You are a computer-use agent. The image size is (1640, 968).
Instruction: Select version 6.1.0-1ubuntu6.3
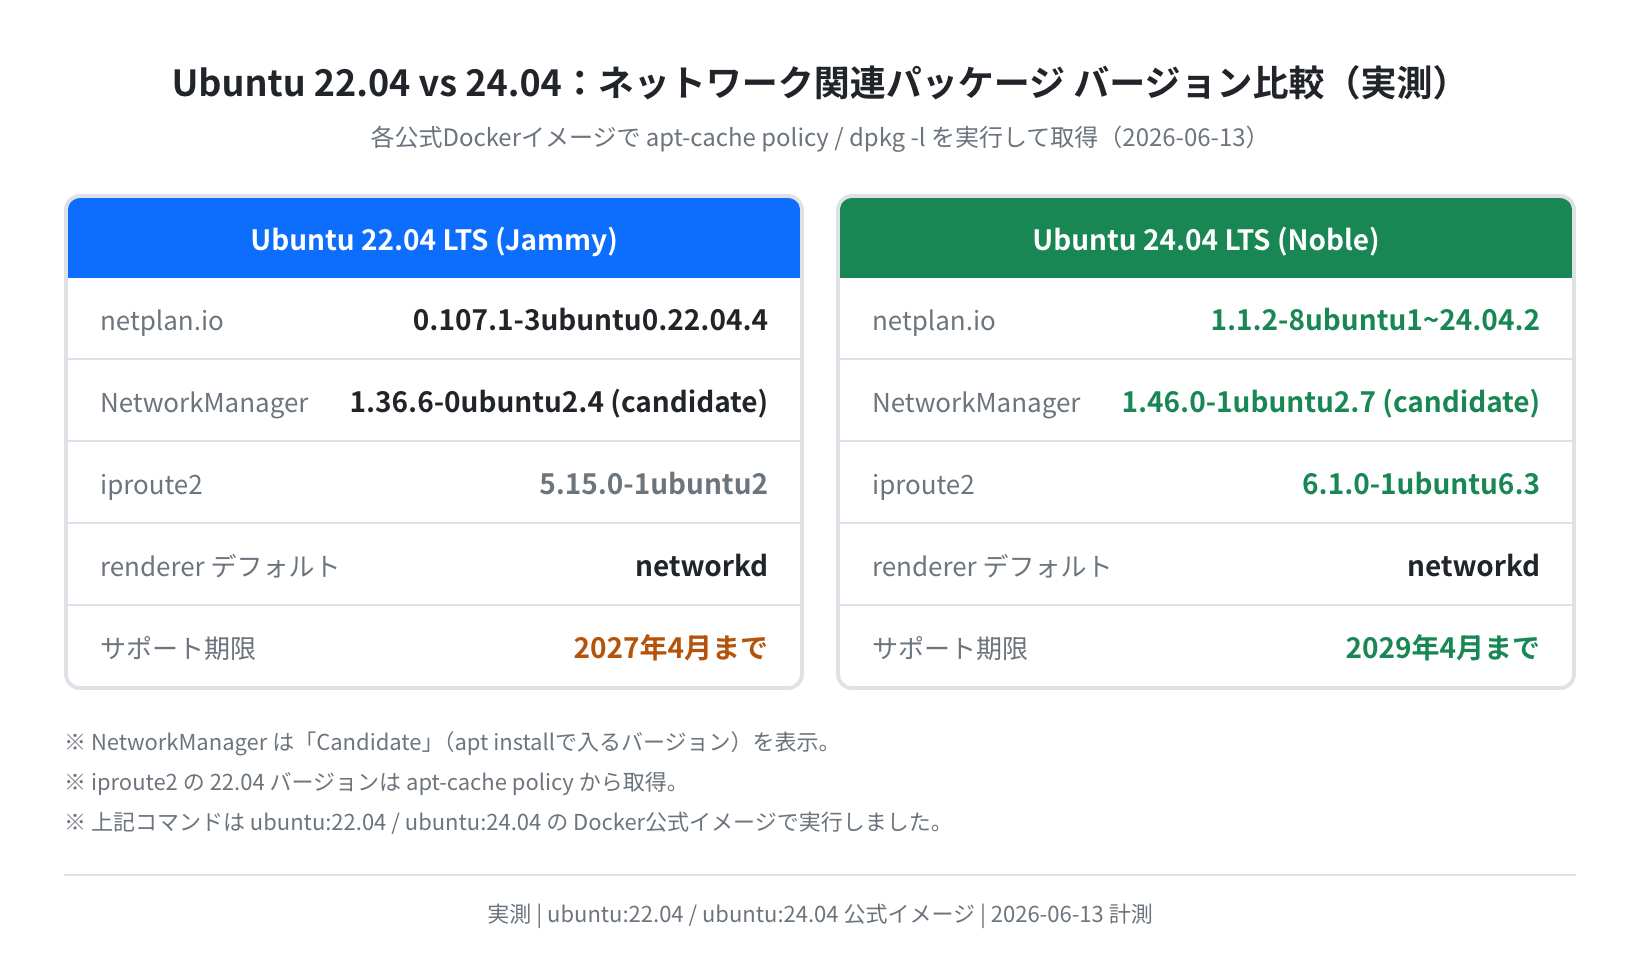pyautogui.click(x=1420, y=484)
